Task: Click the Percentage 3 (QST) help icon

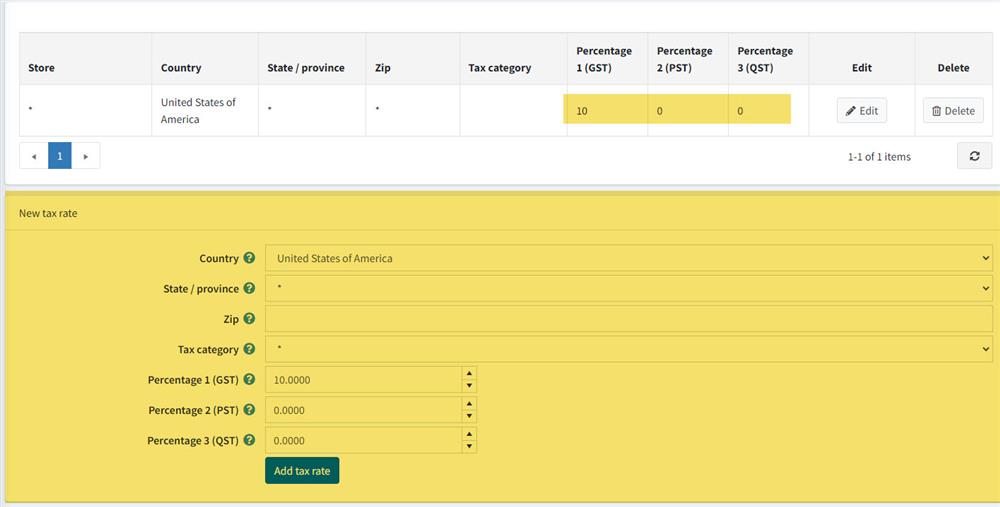Action: (x=249, y=440)
